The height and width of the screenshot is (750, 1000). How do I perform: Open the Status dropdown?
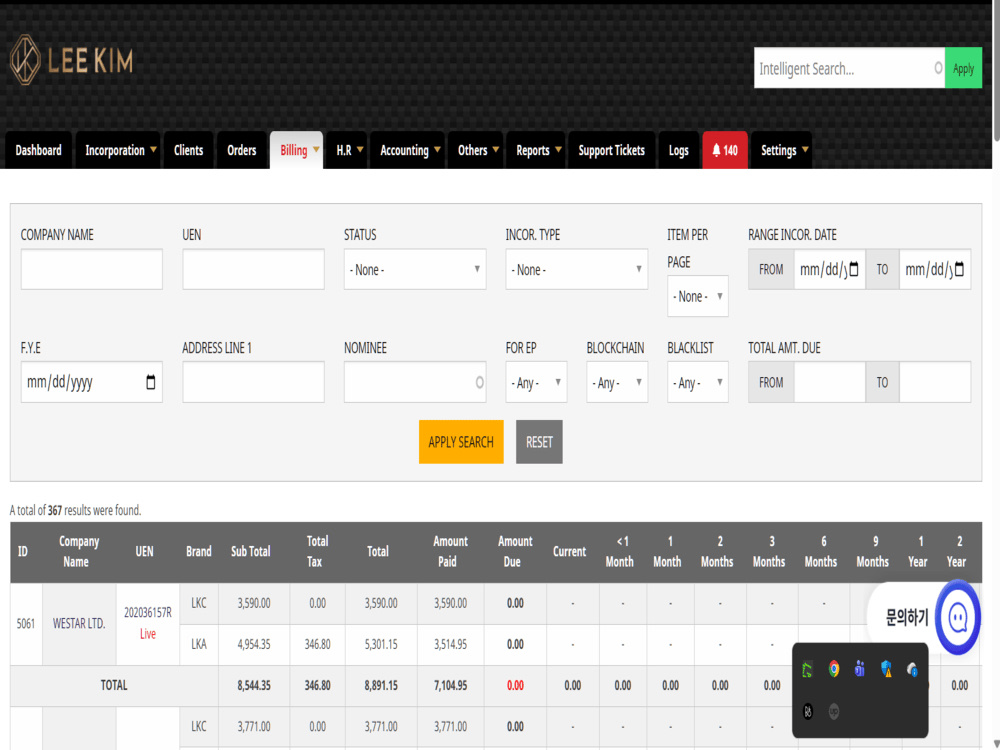[415, 269]
